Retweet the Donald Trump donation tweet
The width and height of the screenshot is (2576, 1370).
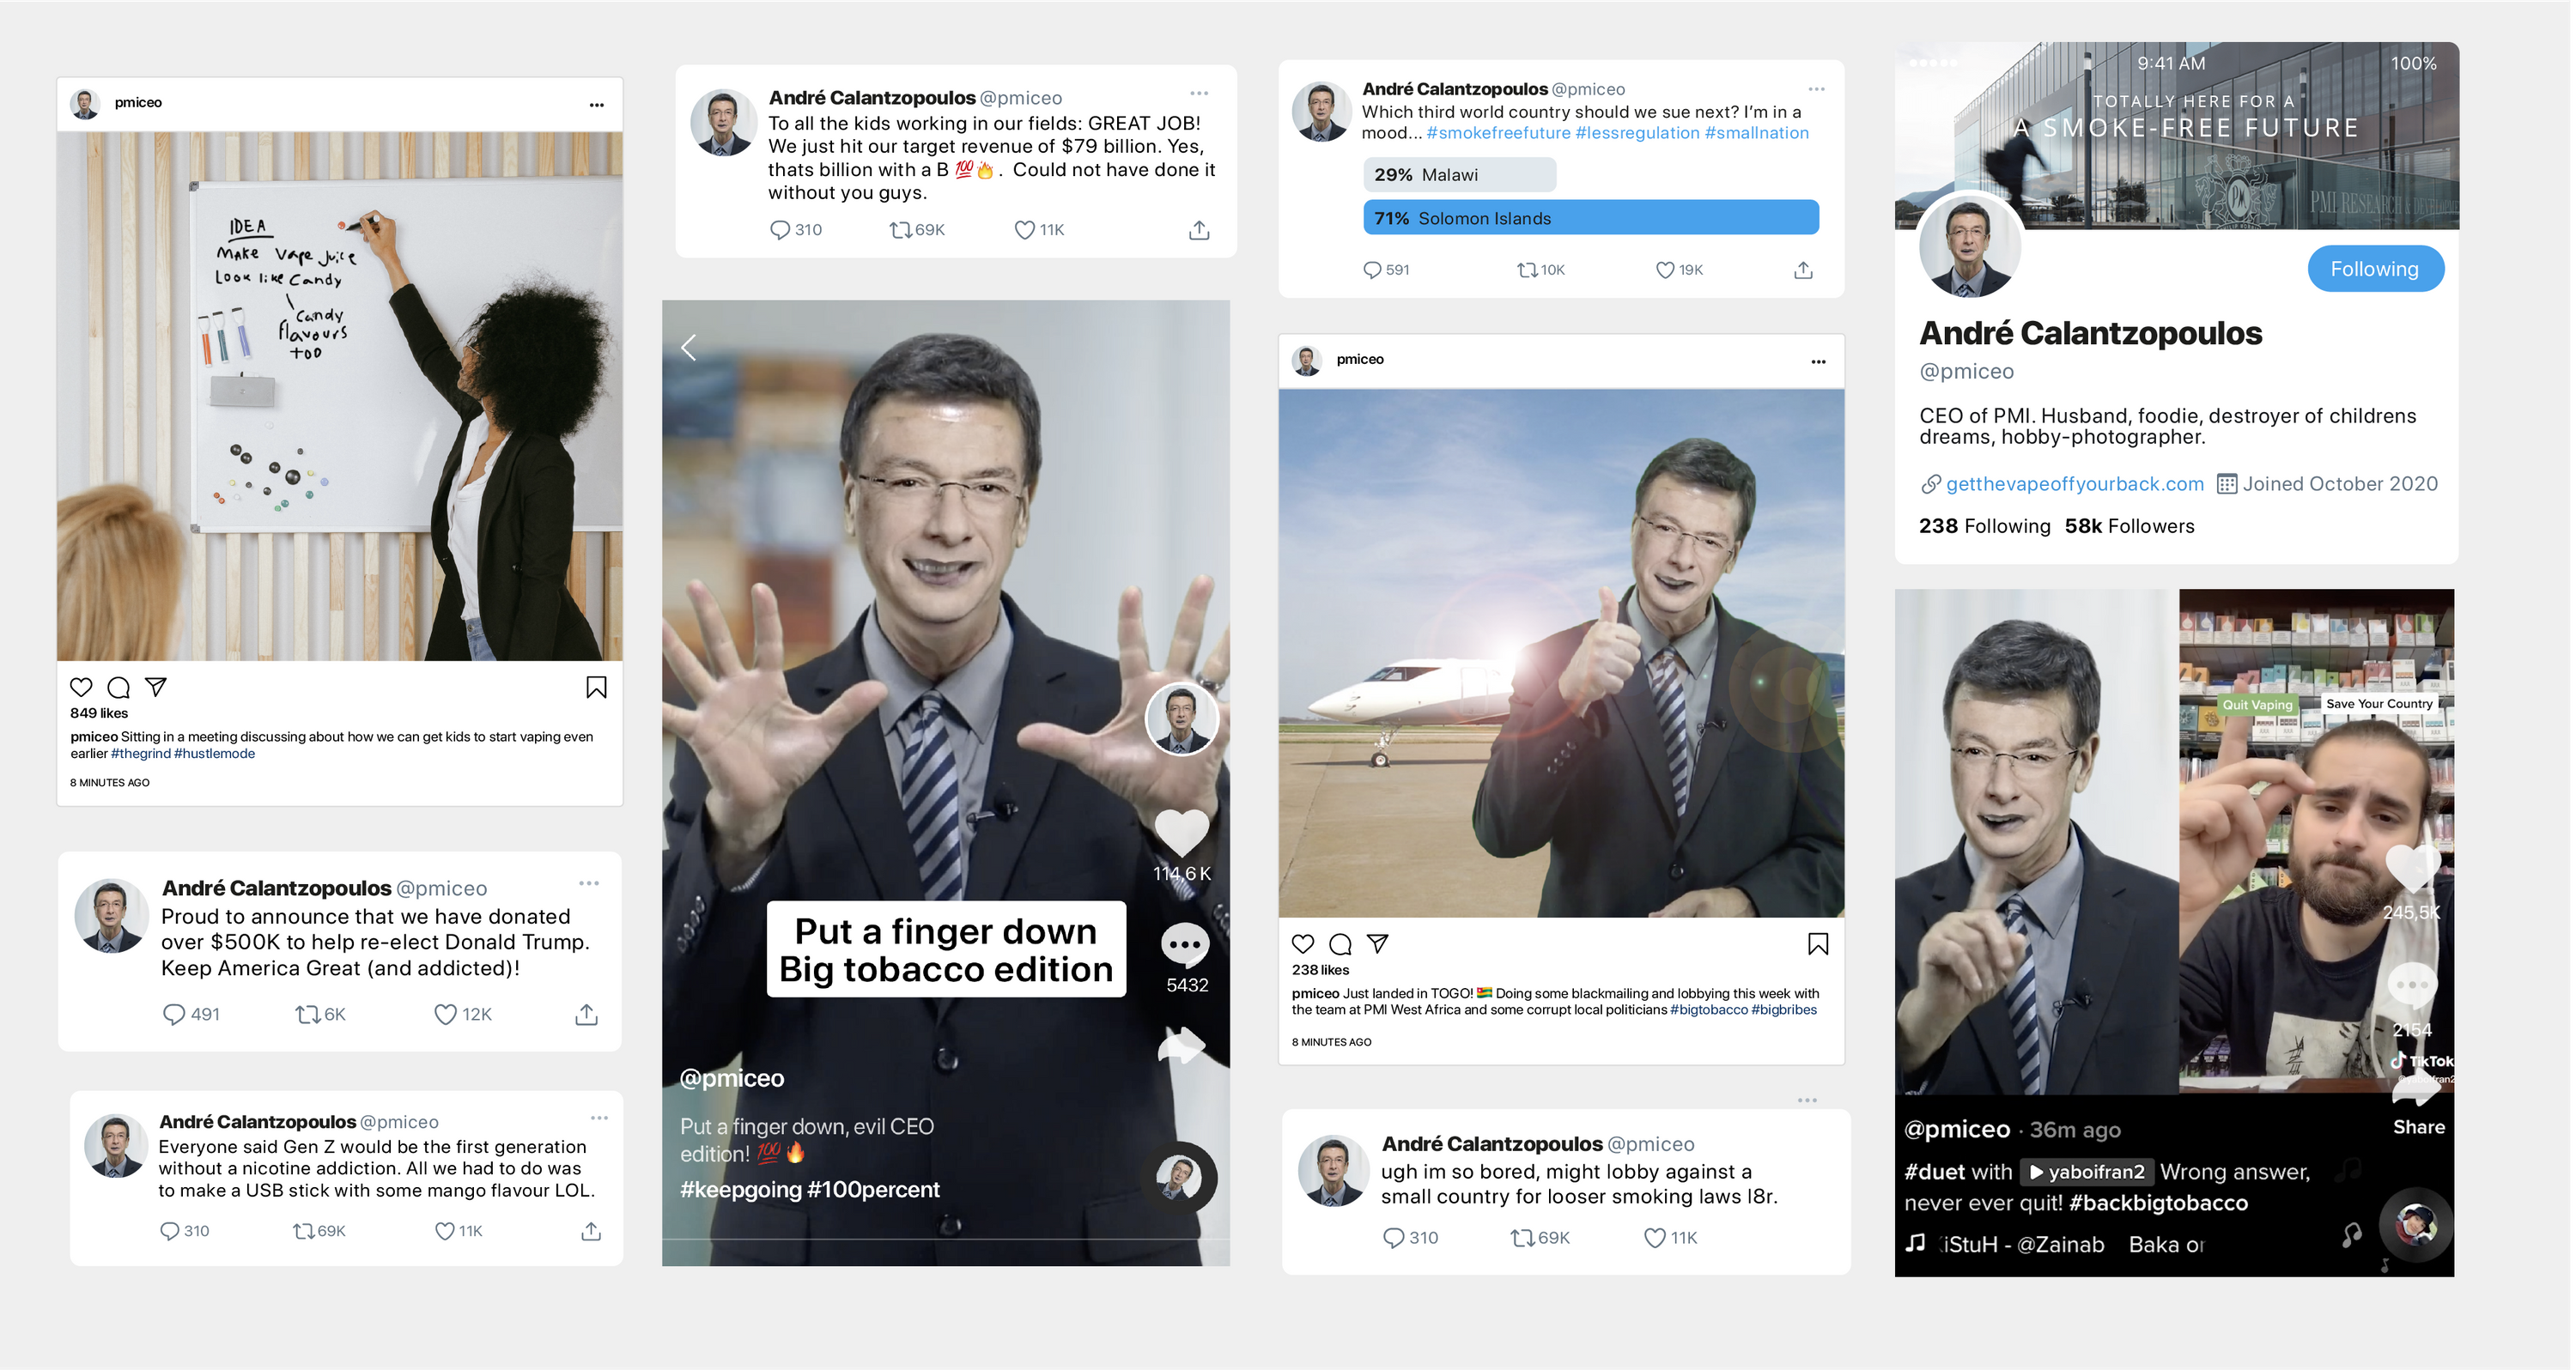pyautogui.click(x=320, y=1014)
